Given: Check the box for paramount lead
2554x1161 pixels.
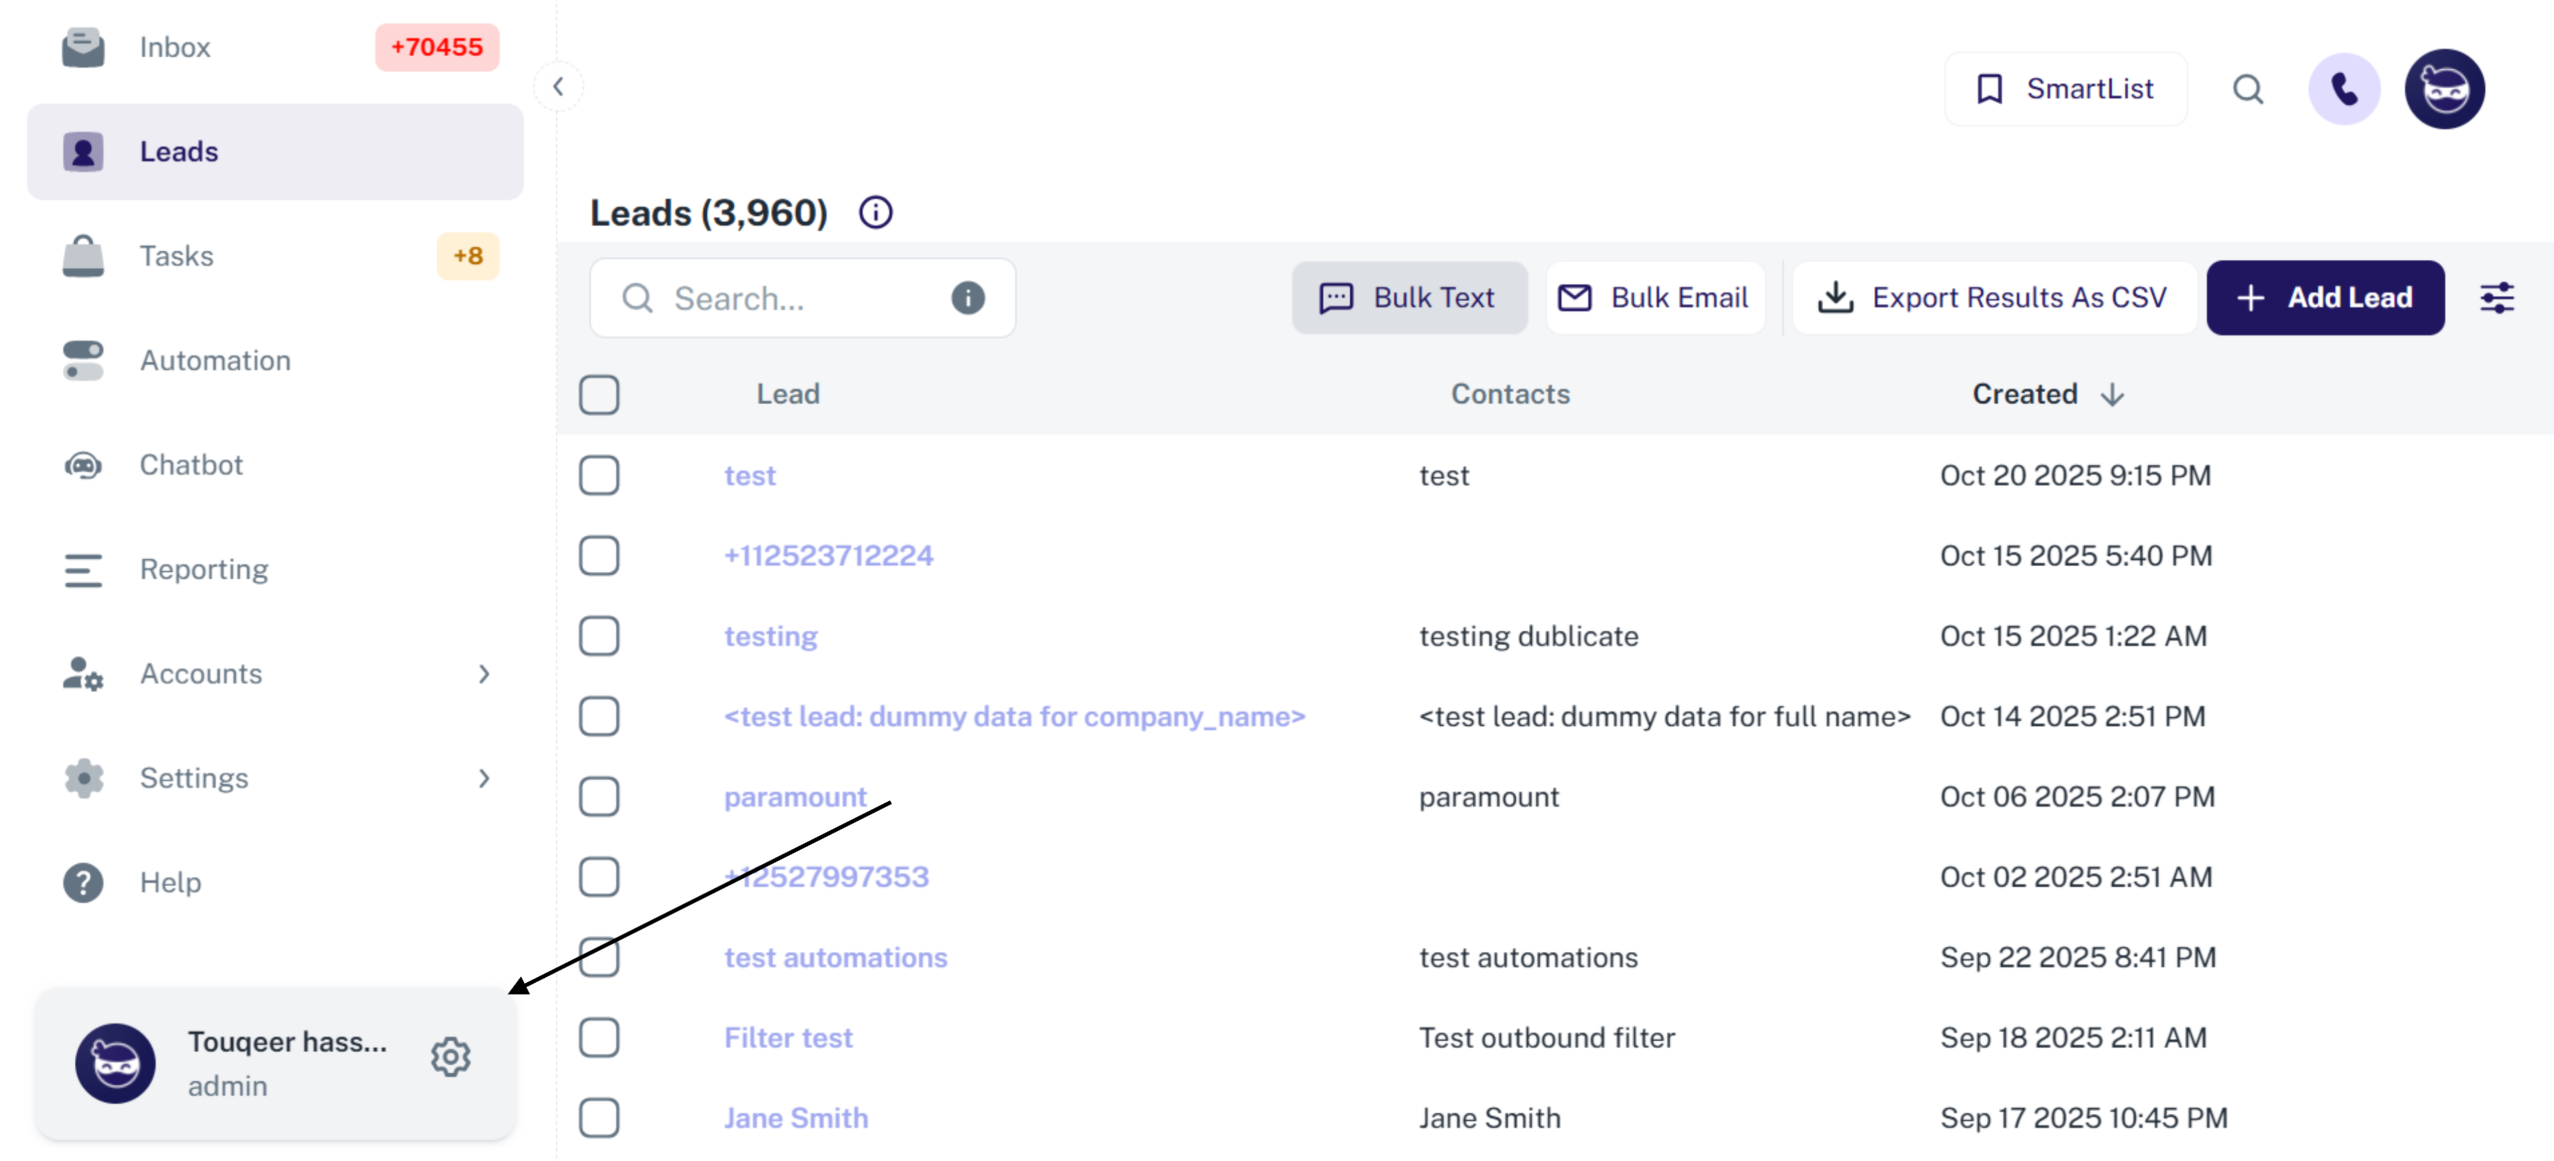Looking at the screenshot, I should pos(598,797).
